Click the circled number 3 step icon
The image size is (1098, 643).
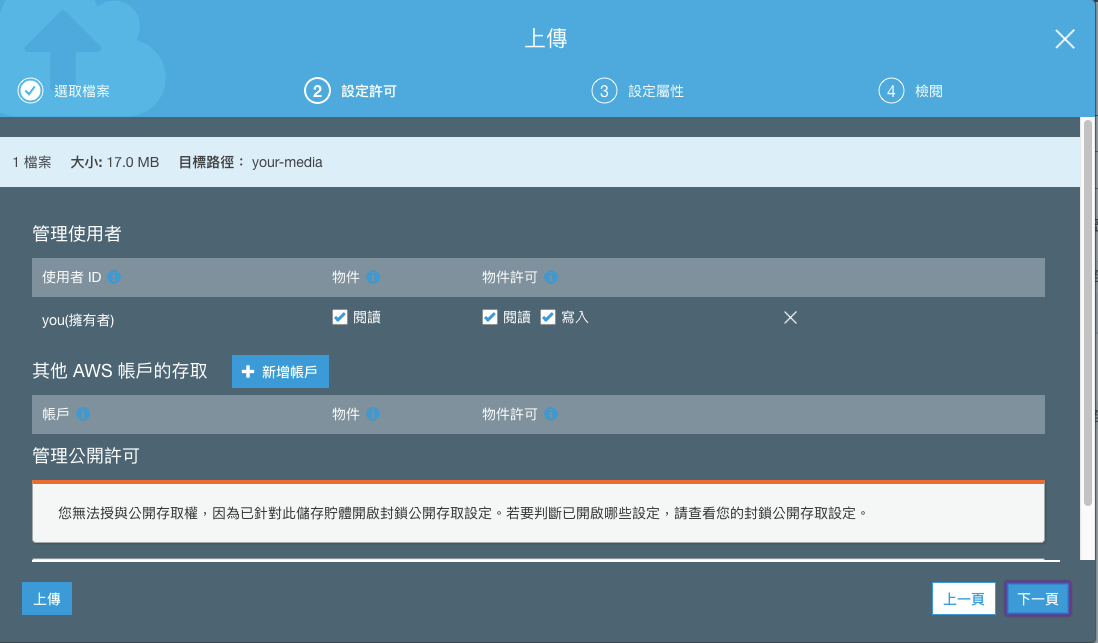(x=604, y=91)
